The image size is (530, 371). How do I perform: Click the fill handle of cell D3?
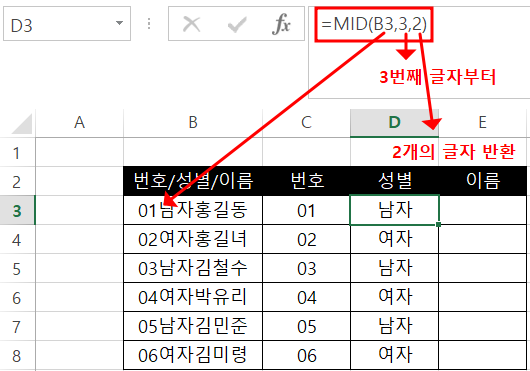[x=438, y=224]
